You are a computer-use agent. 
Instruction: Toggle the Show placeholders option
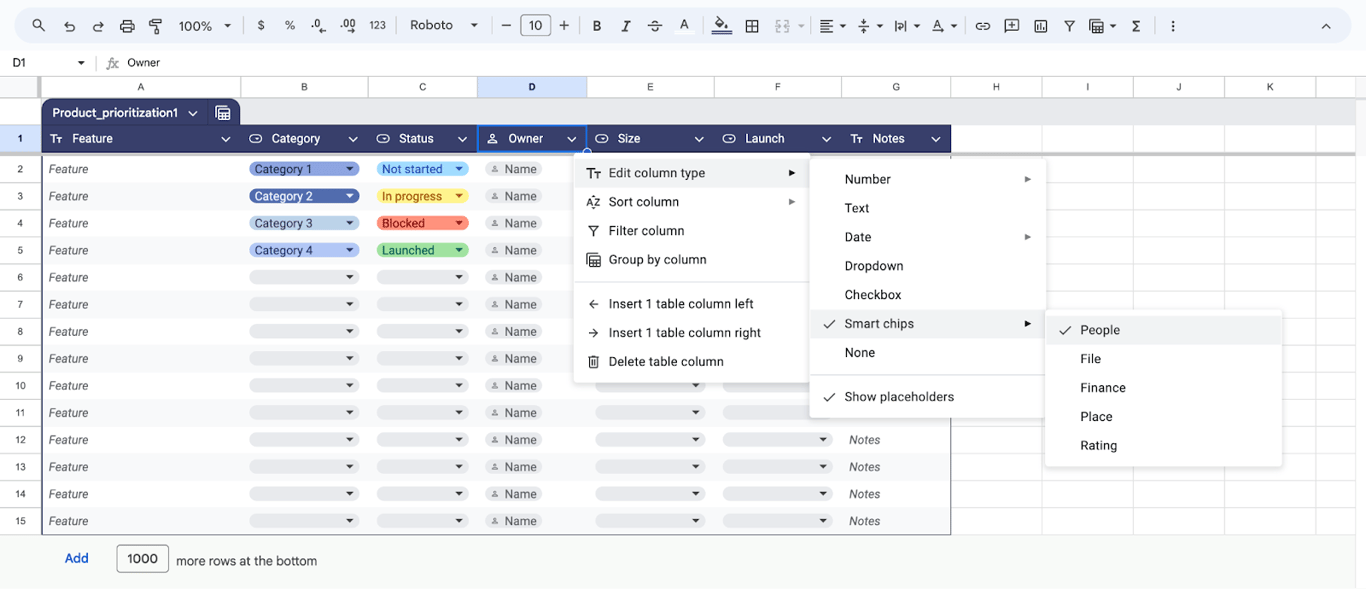coord(927,397)
